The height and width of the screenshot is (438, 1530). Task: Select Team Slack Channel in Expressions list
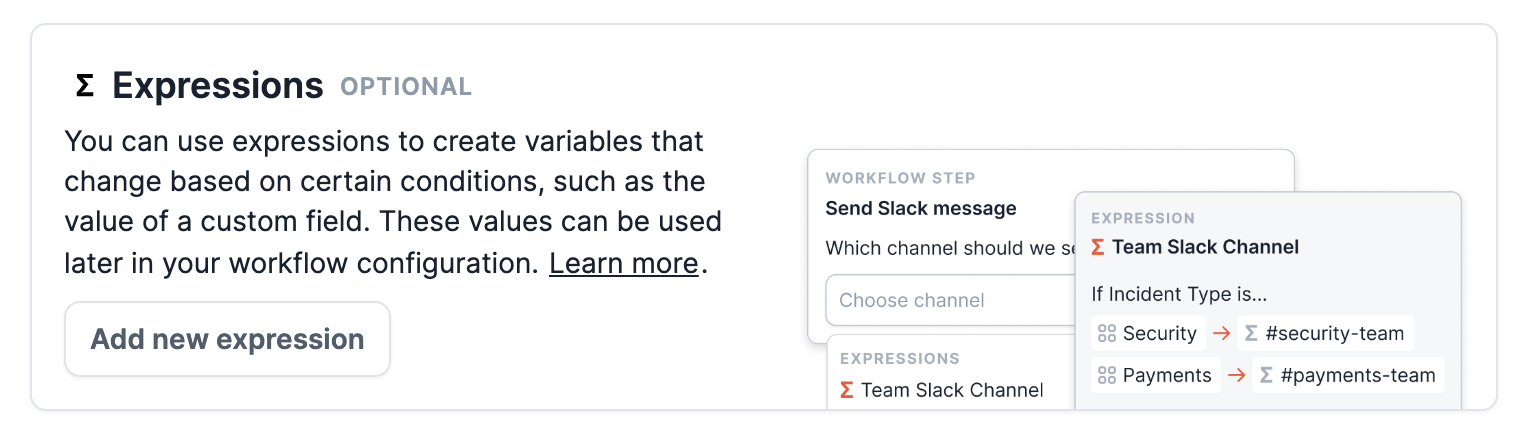pyautogui.click(x=942, y=389)
